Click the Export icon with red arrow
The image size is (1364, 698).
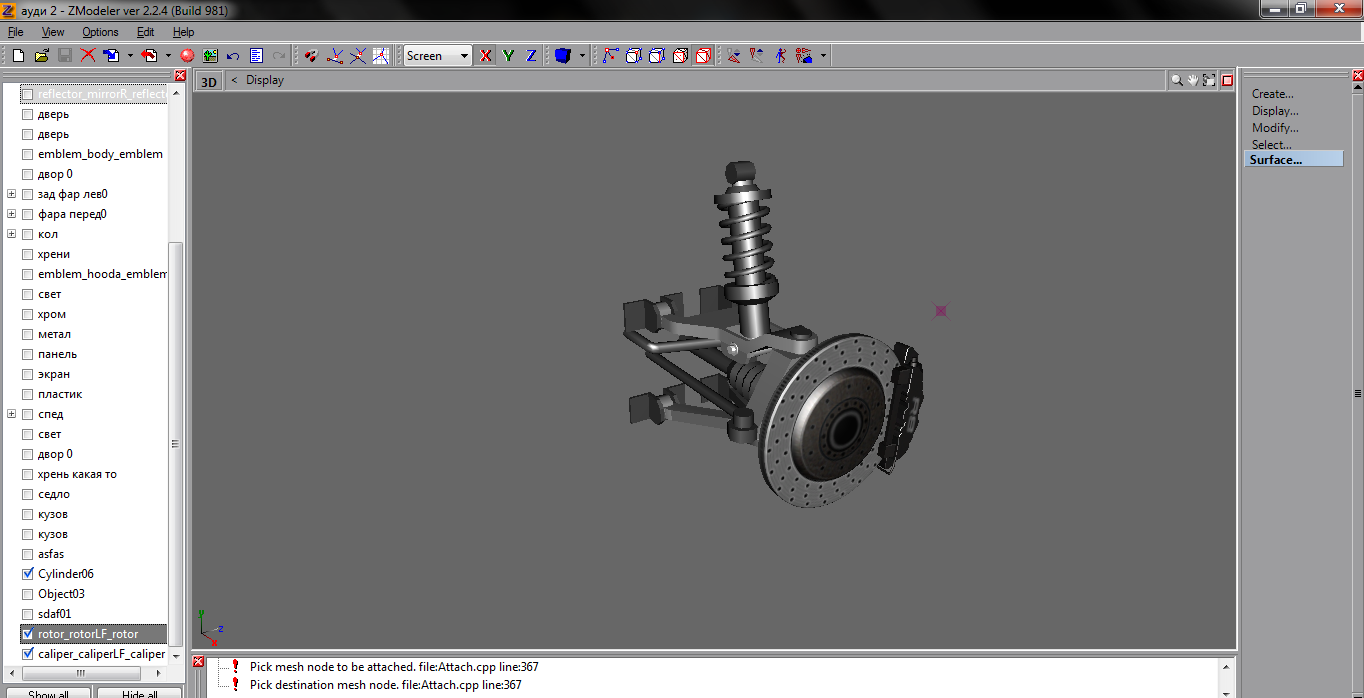[x=150, y=56]
